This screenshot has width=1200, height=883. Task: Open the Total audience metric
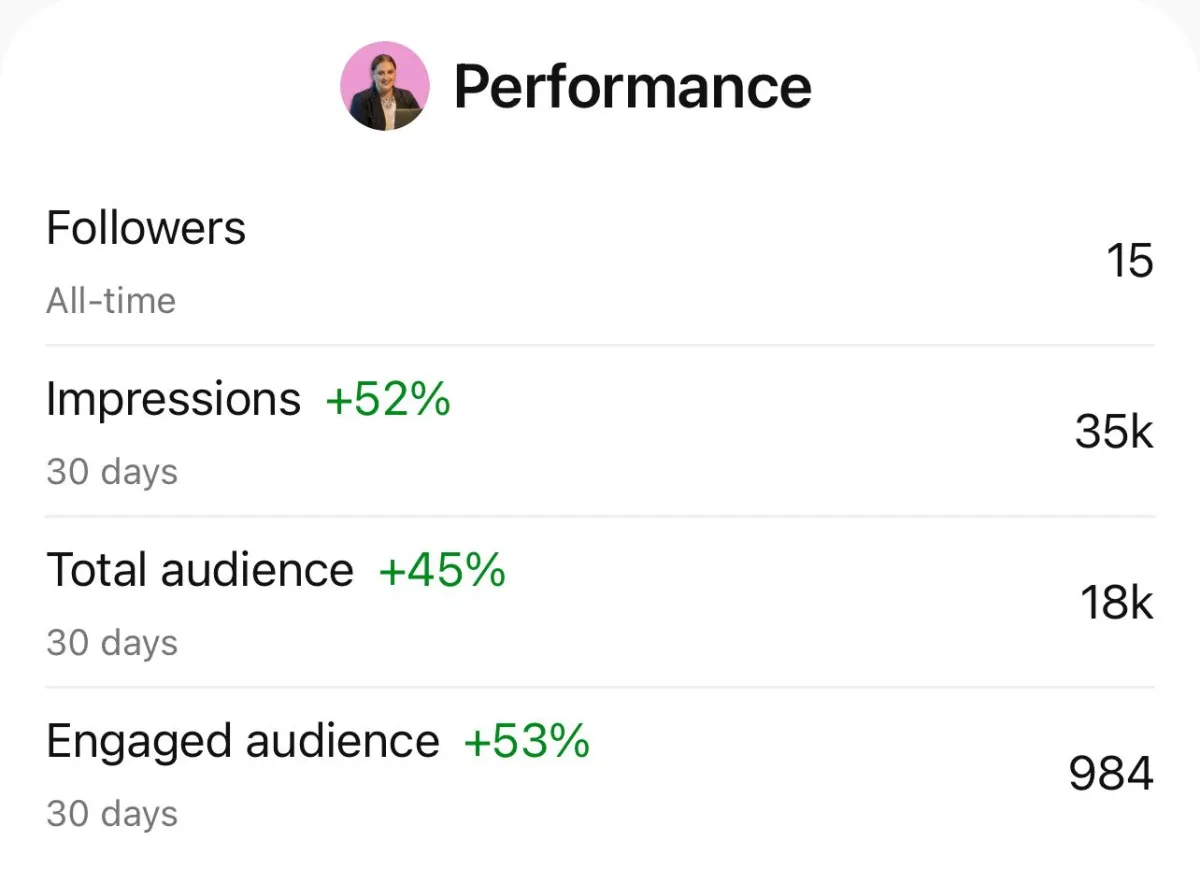[x=600, y=602]
